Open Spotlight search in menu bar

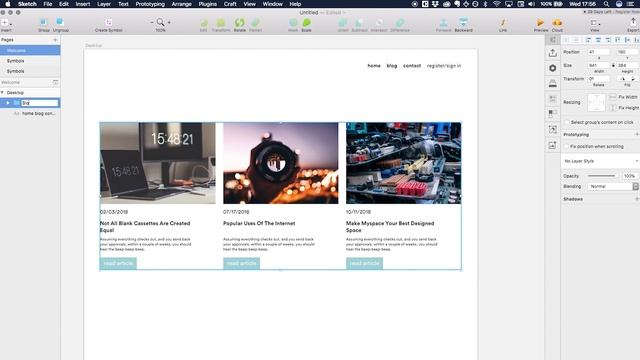(607, 4)
